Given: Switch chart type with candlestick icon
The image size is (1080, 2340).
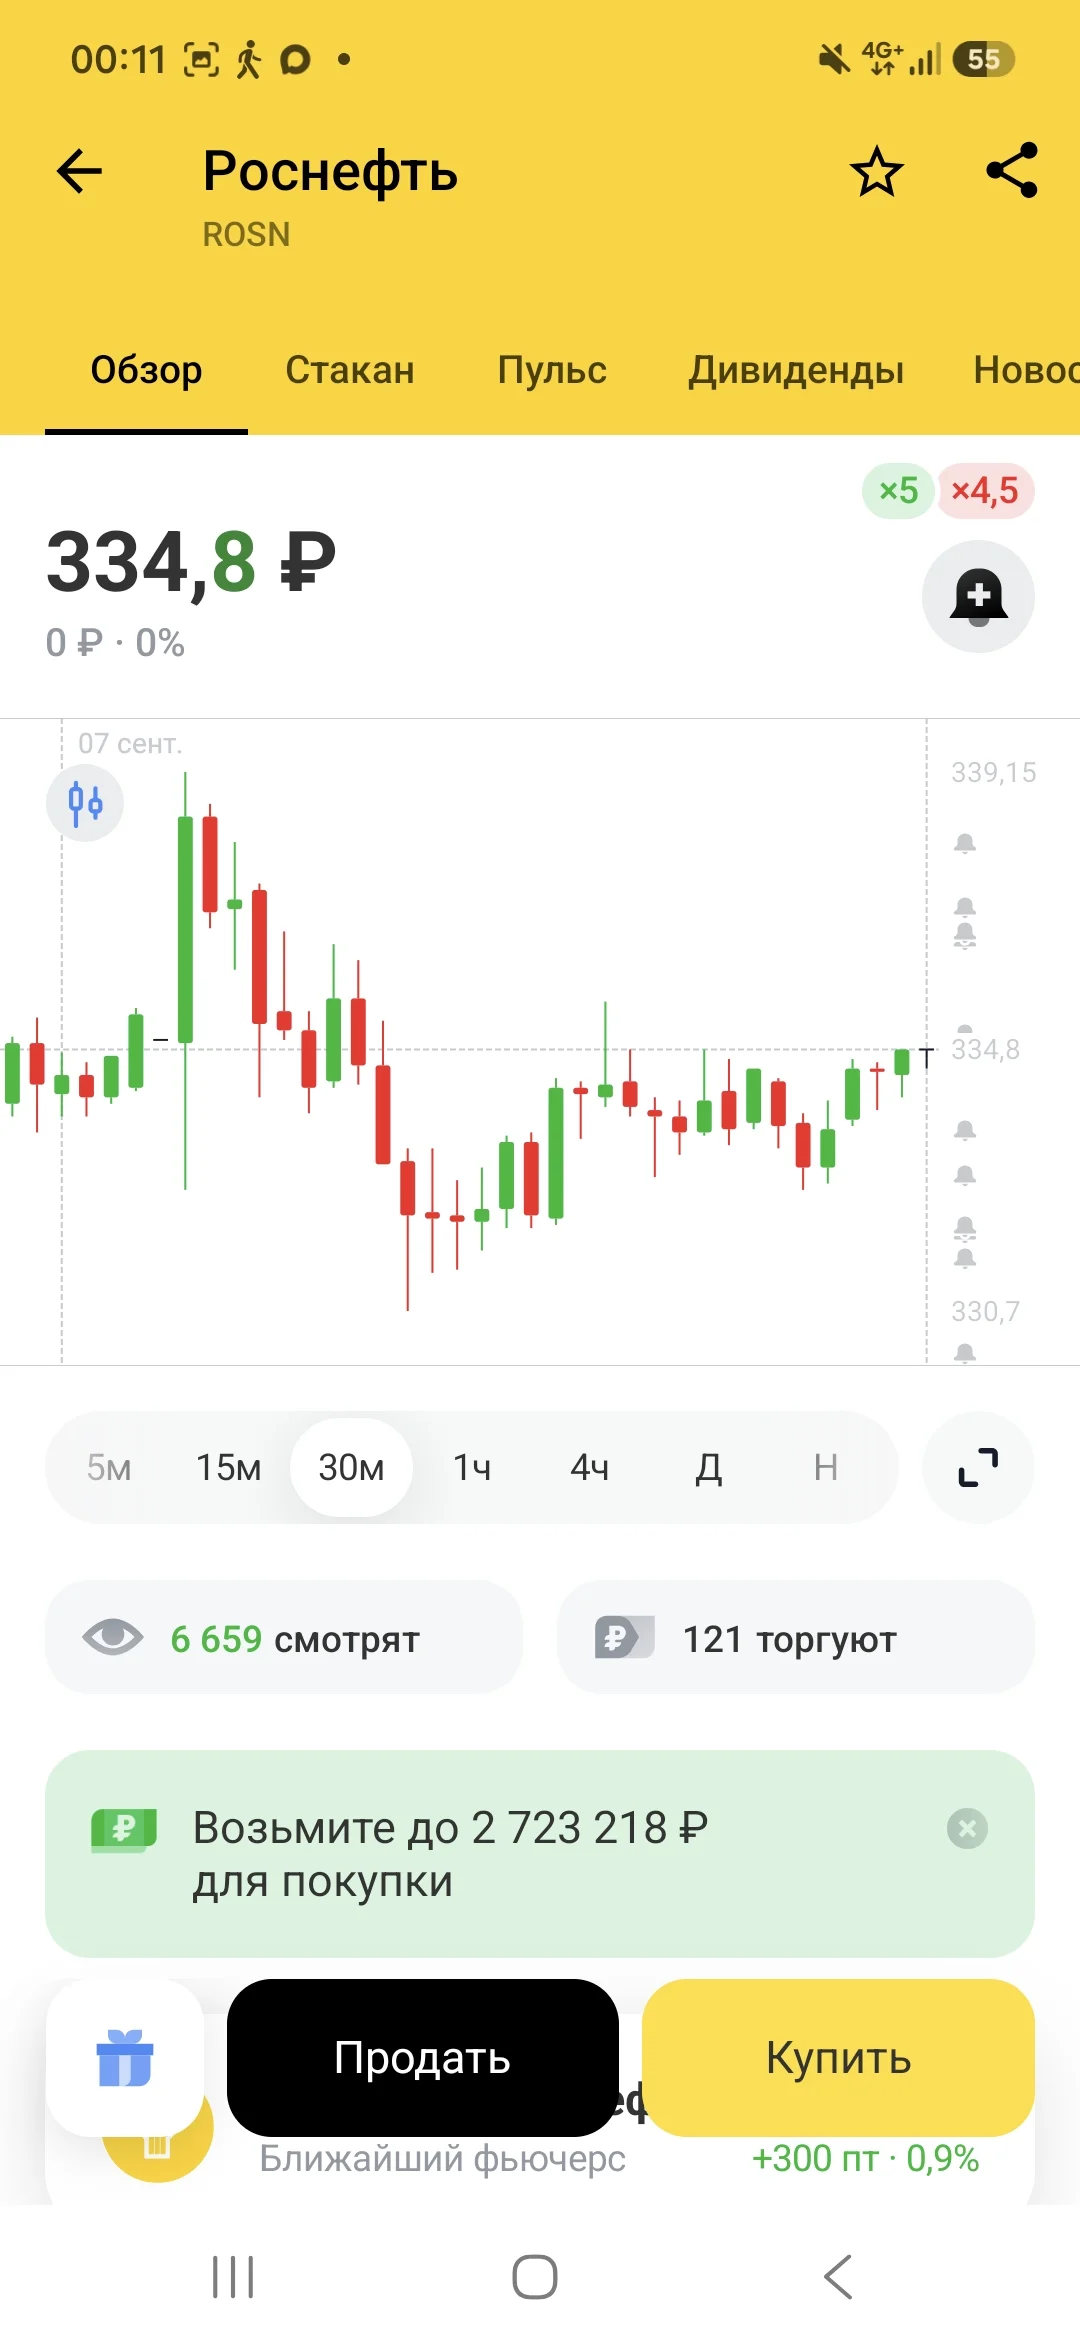Looking at the screenshot, I should (x=85, y=803).
